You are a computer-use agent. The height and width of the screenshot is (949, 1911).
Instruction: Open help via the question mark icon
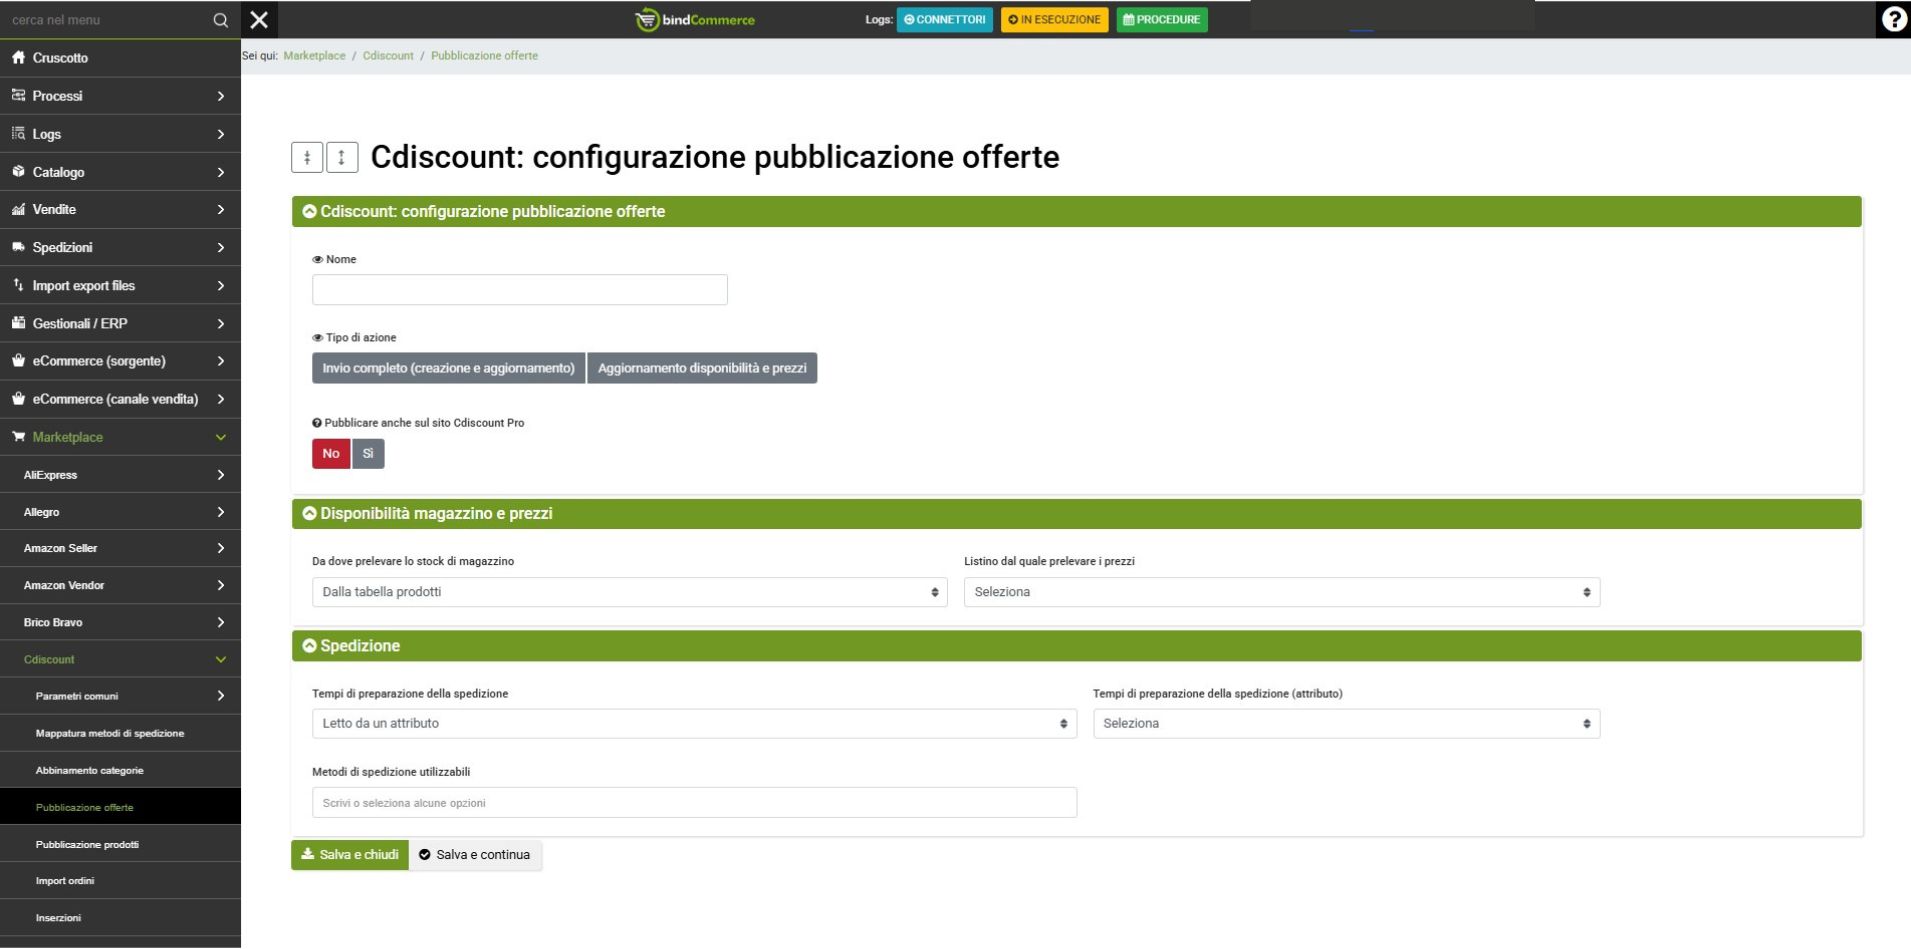click(x=1893, y=20)
